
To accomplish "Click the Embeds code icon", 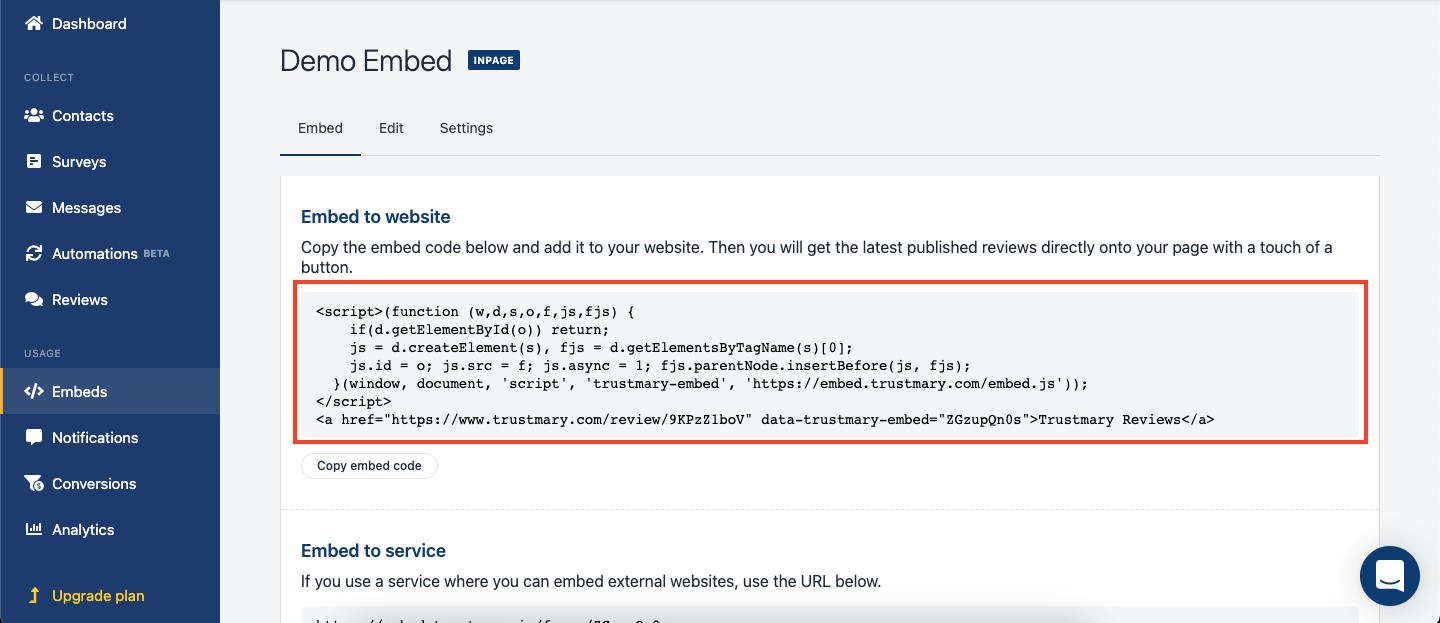I will 34,391.
